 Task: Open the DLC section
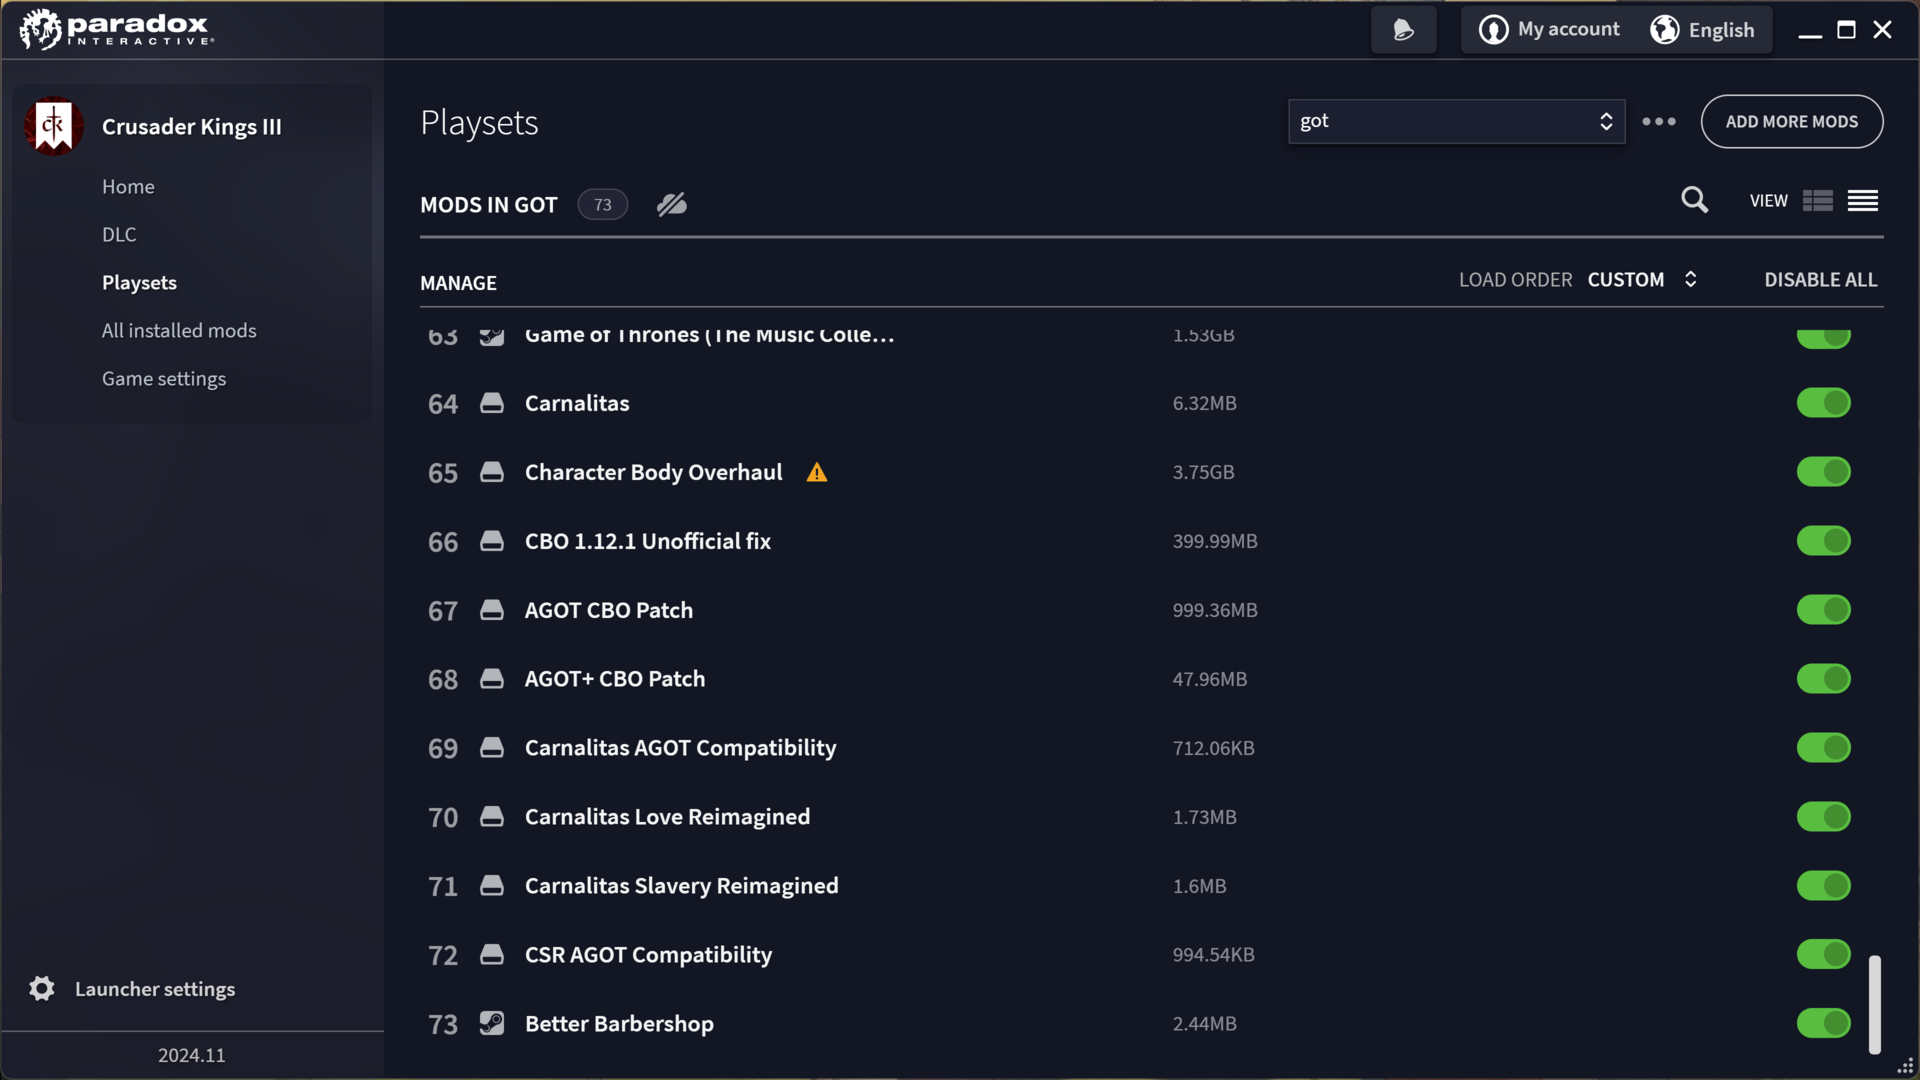click(x=119, y=235)
